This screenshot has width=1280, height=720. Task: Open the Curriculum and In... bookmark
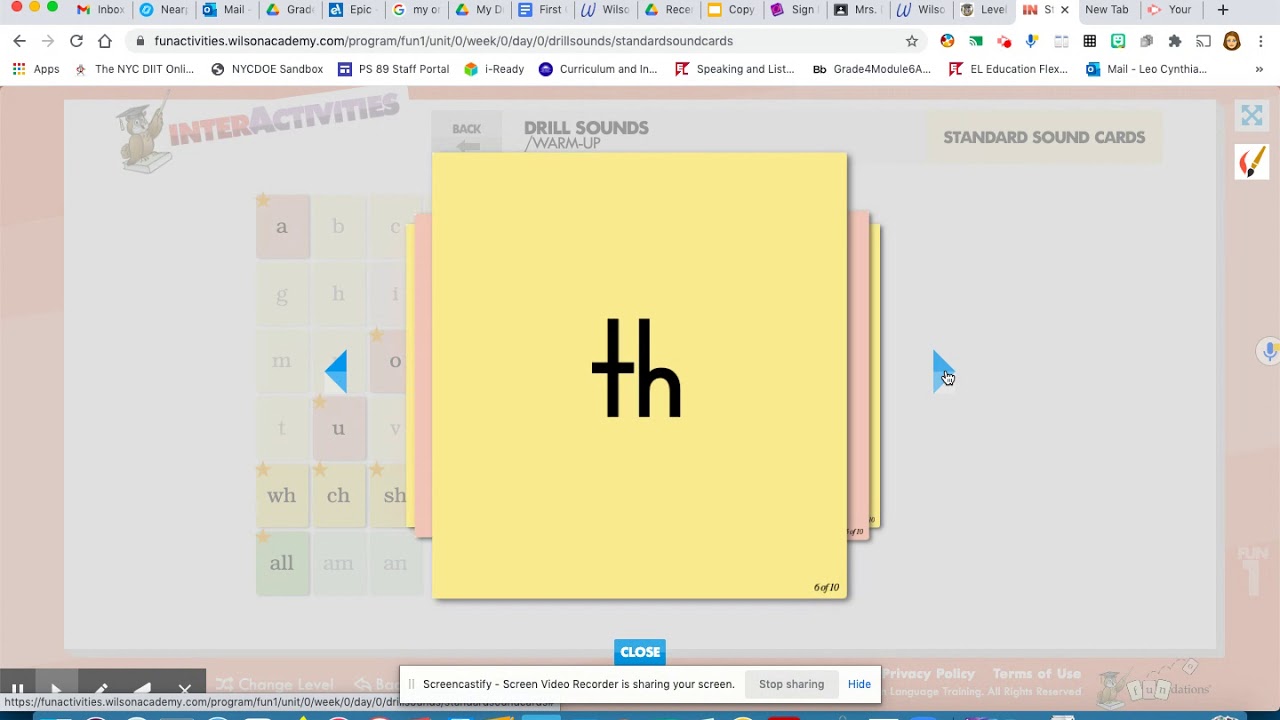click(x=598, y=69)
